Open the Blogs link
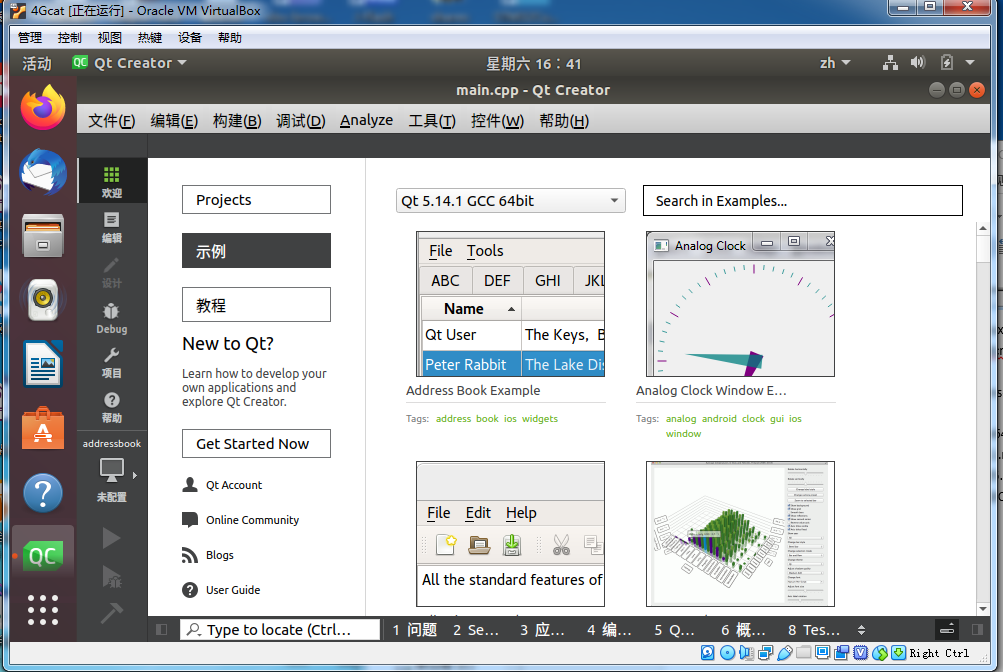 pos(208,555)
